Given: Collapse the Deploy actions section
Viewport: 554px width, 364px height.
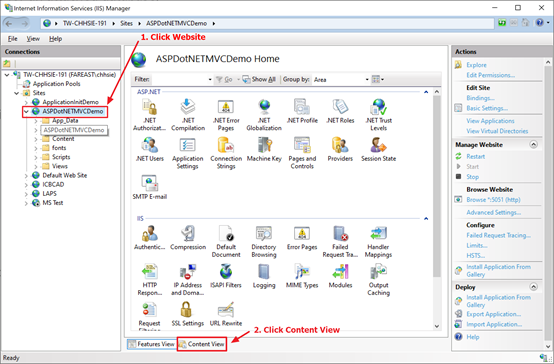Looking at the screenshot, I should [x=534, y=287].
